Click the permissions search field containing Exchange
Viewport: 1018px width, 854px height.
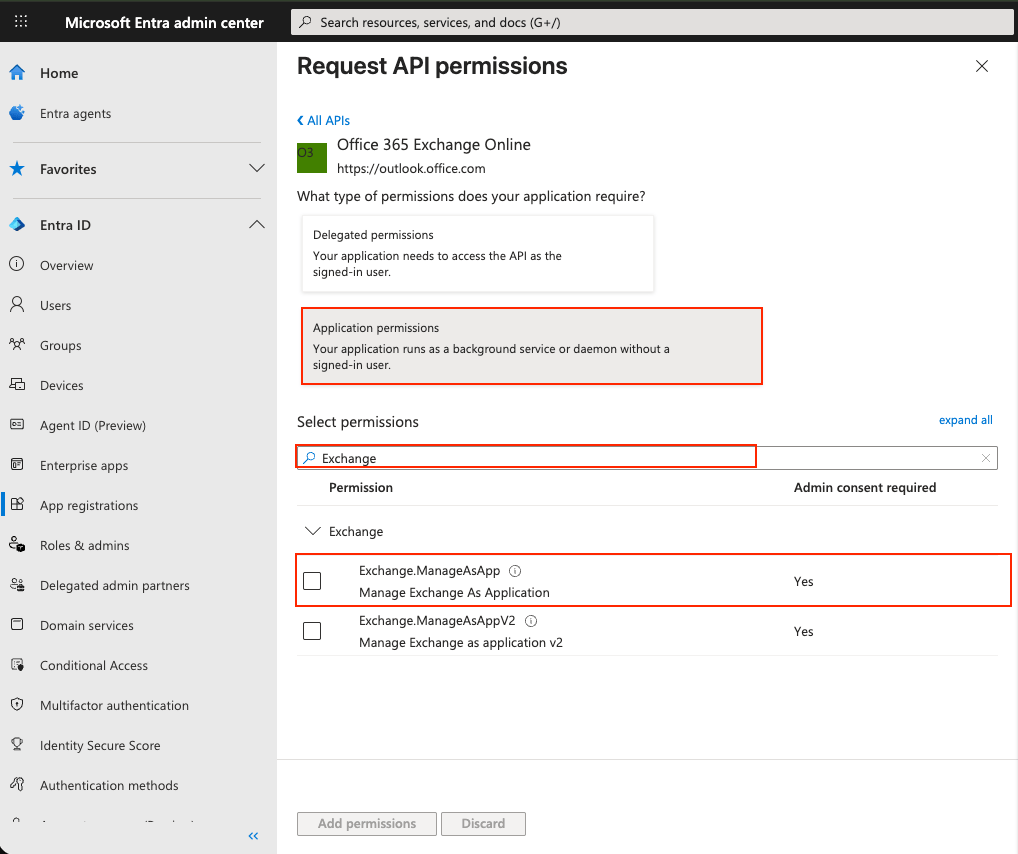tap(647, 458)
